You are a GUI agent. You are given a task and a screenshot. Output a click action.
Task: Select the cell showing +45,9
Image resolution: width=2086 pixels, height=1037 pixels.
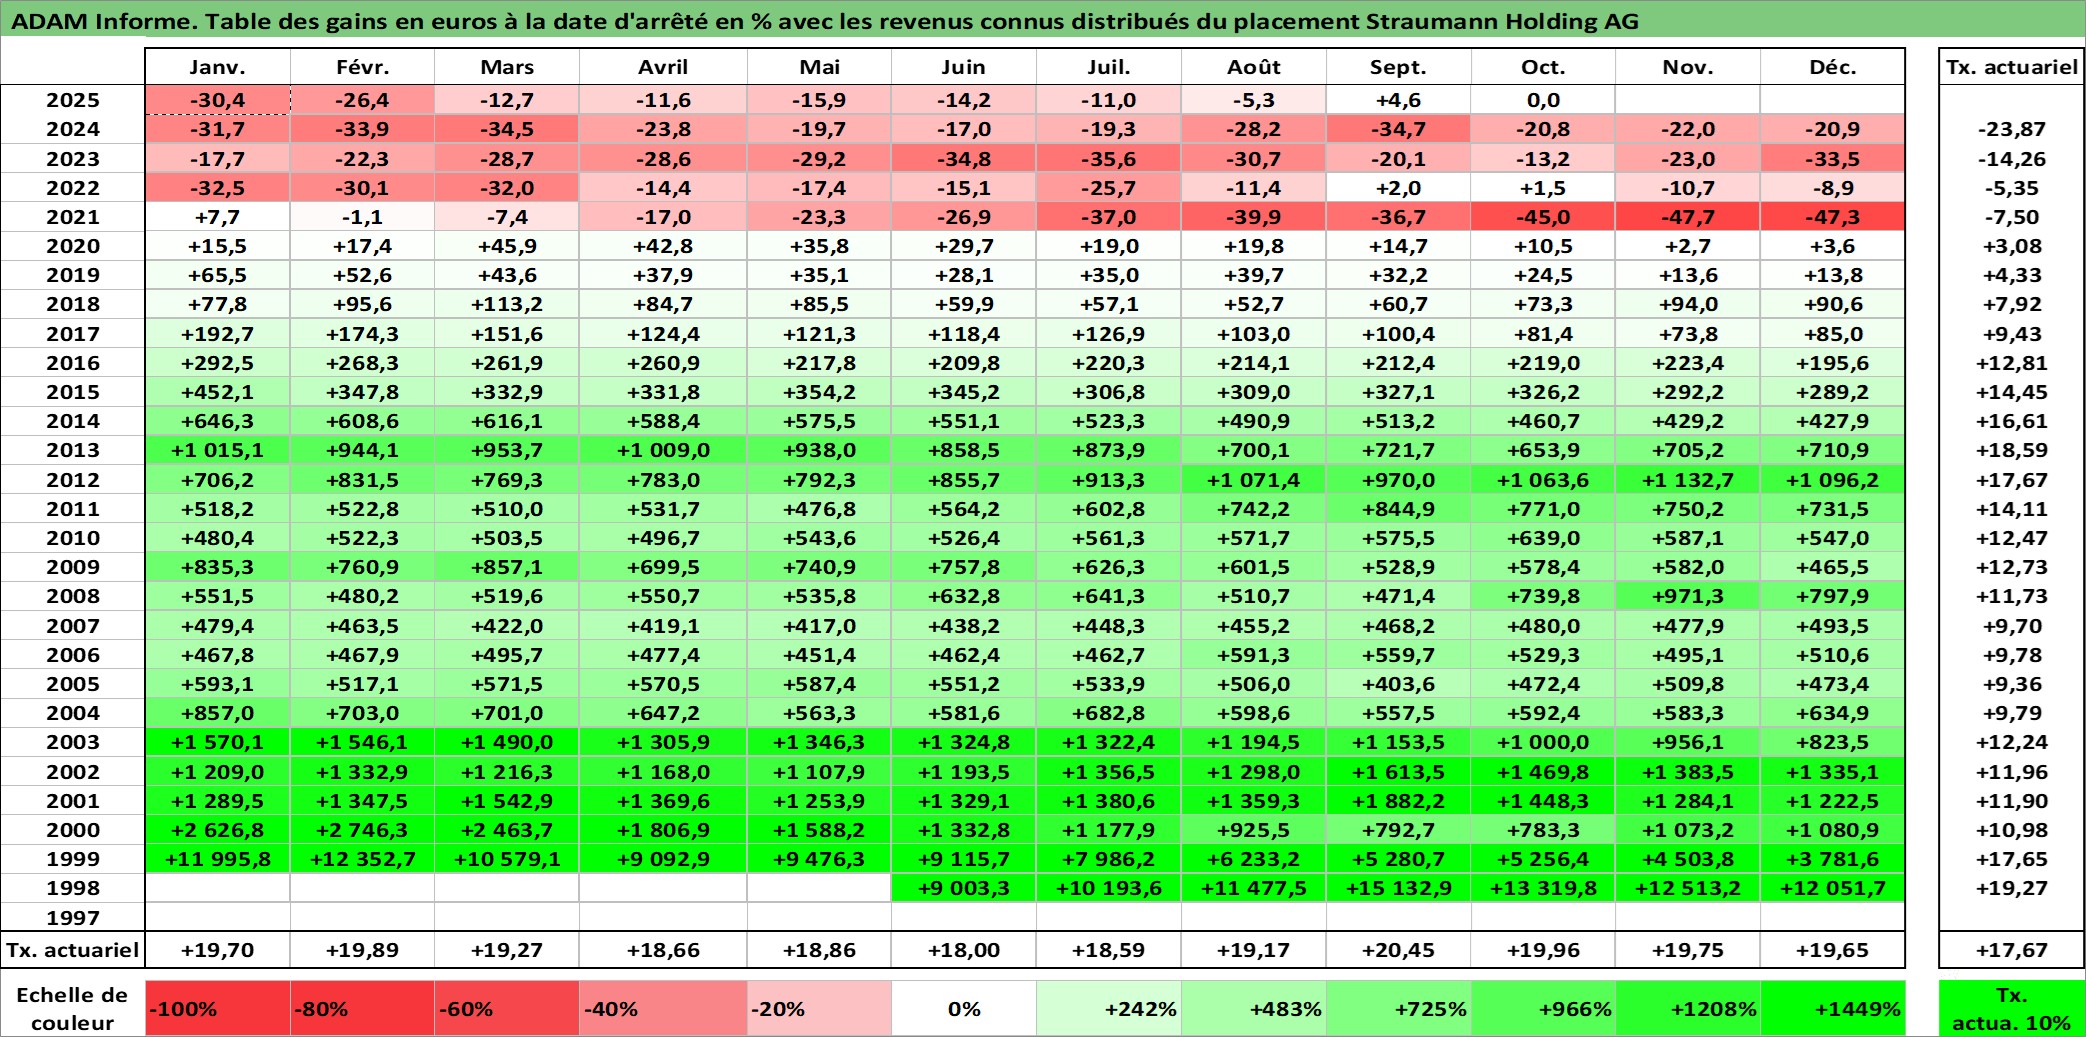(507, 246)
